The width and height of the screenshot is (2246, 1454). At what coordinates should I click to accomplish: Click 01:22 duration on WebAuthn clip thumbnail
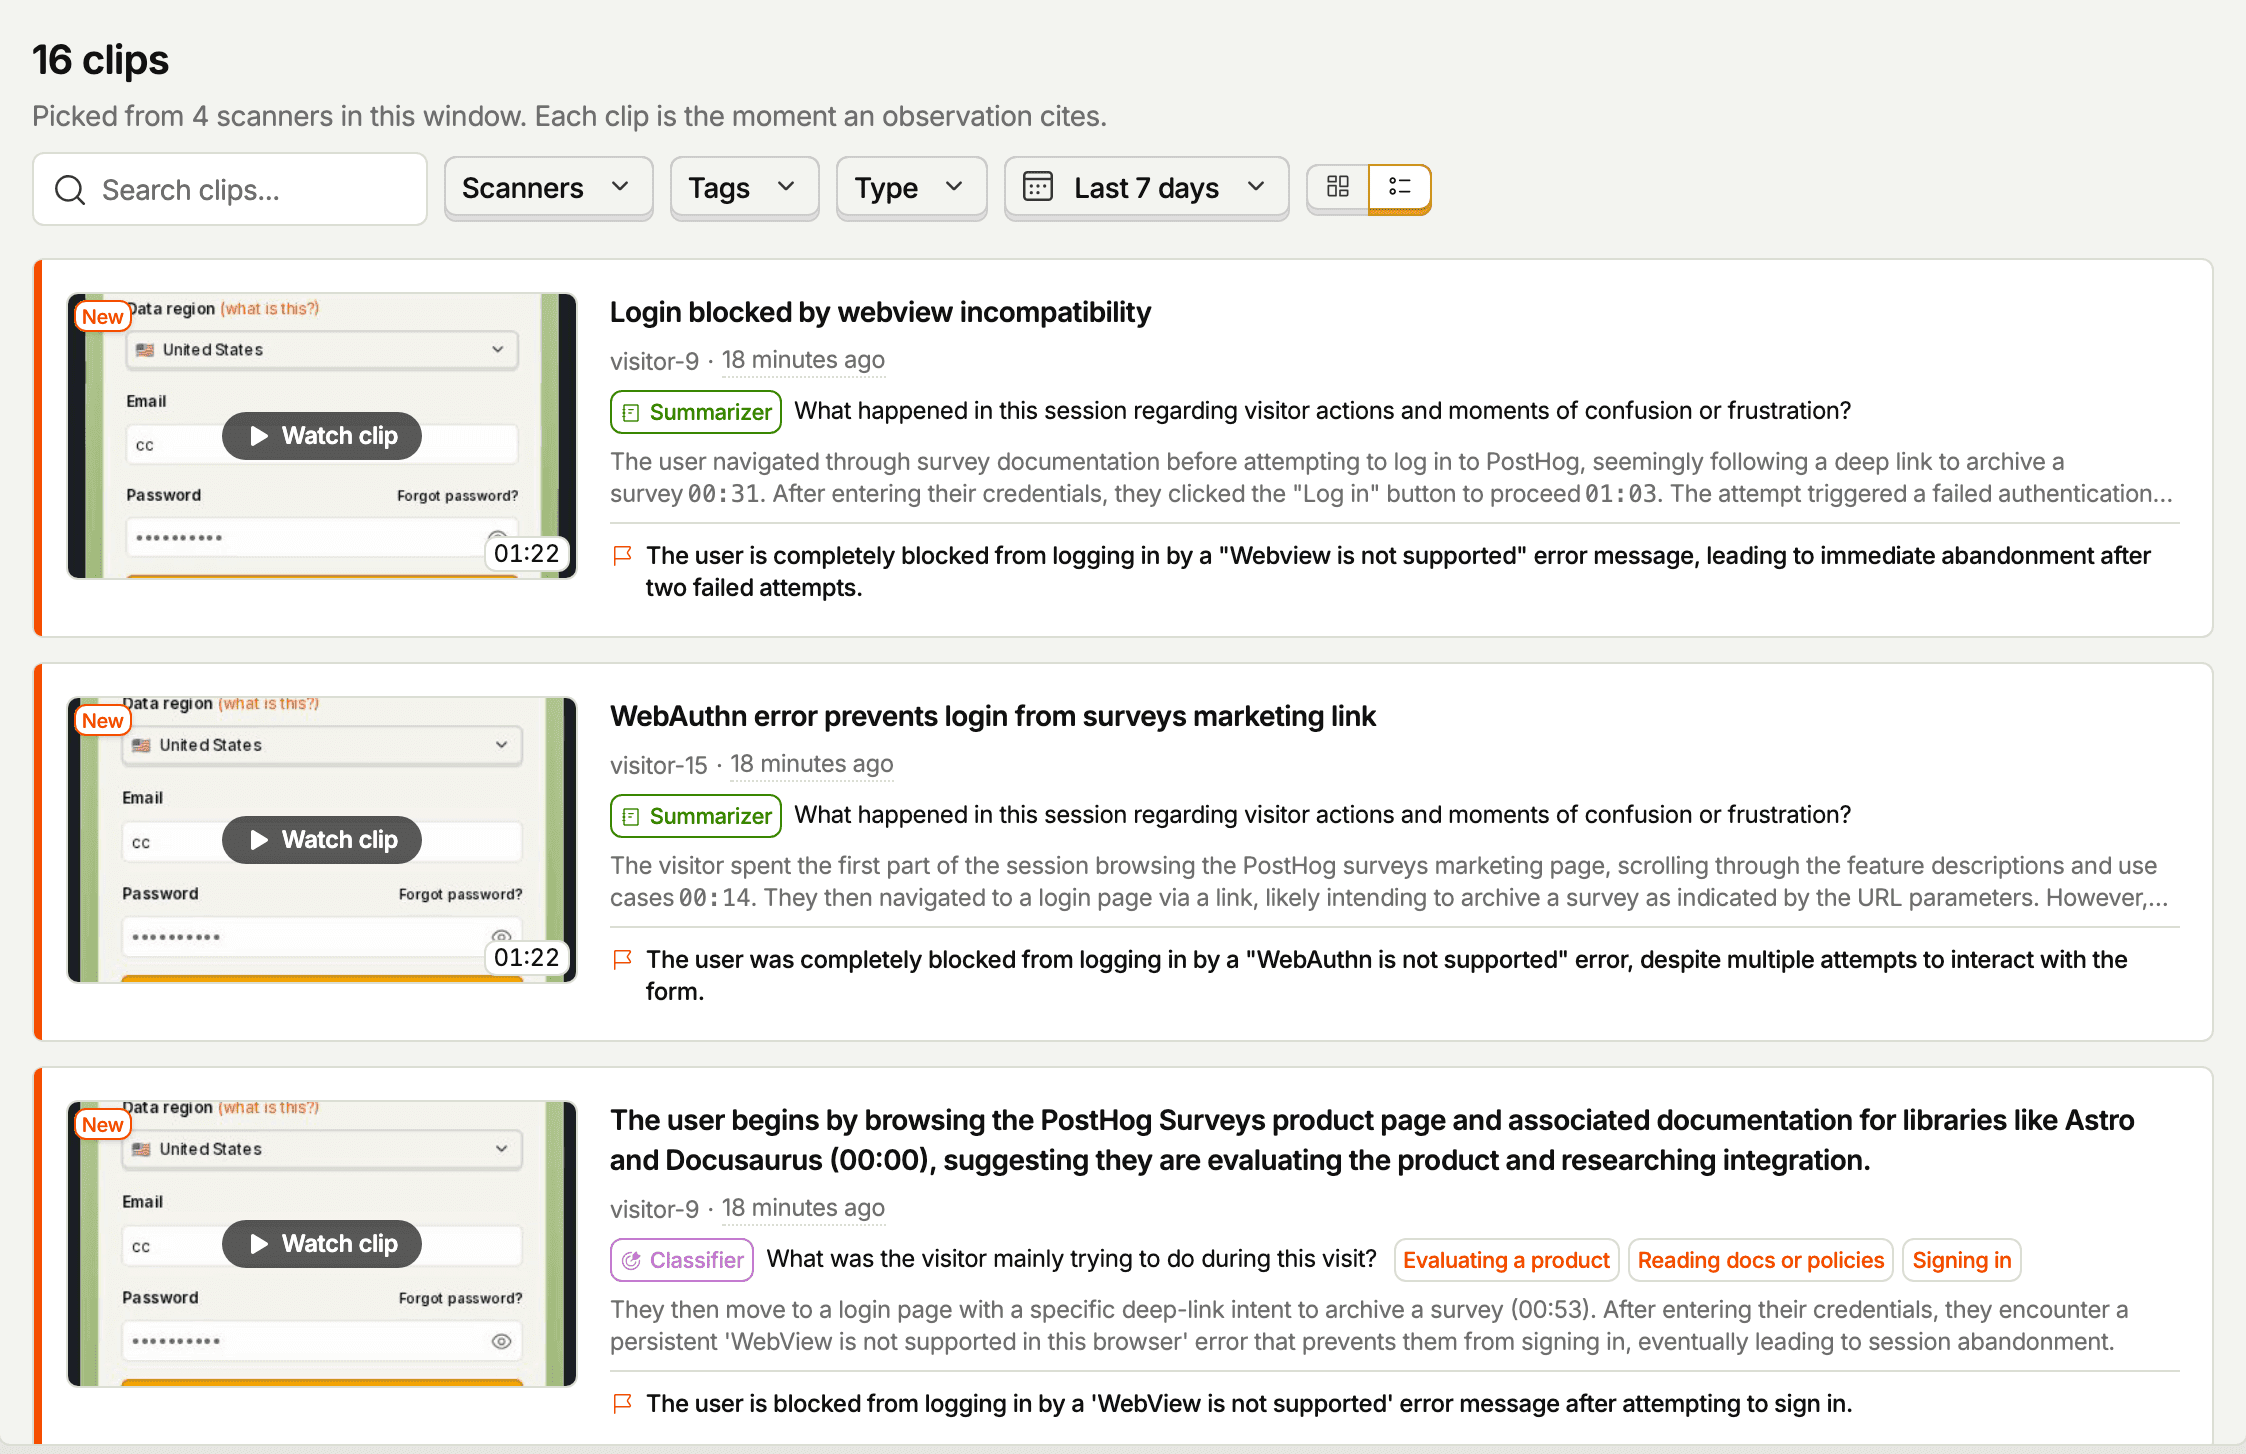[527, 958]
